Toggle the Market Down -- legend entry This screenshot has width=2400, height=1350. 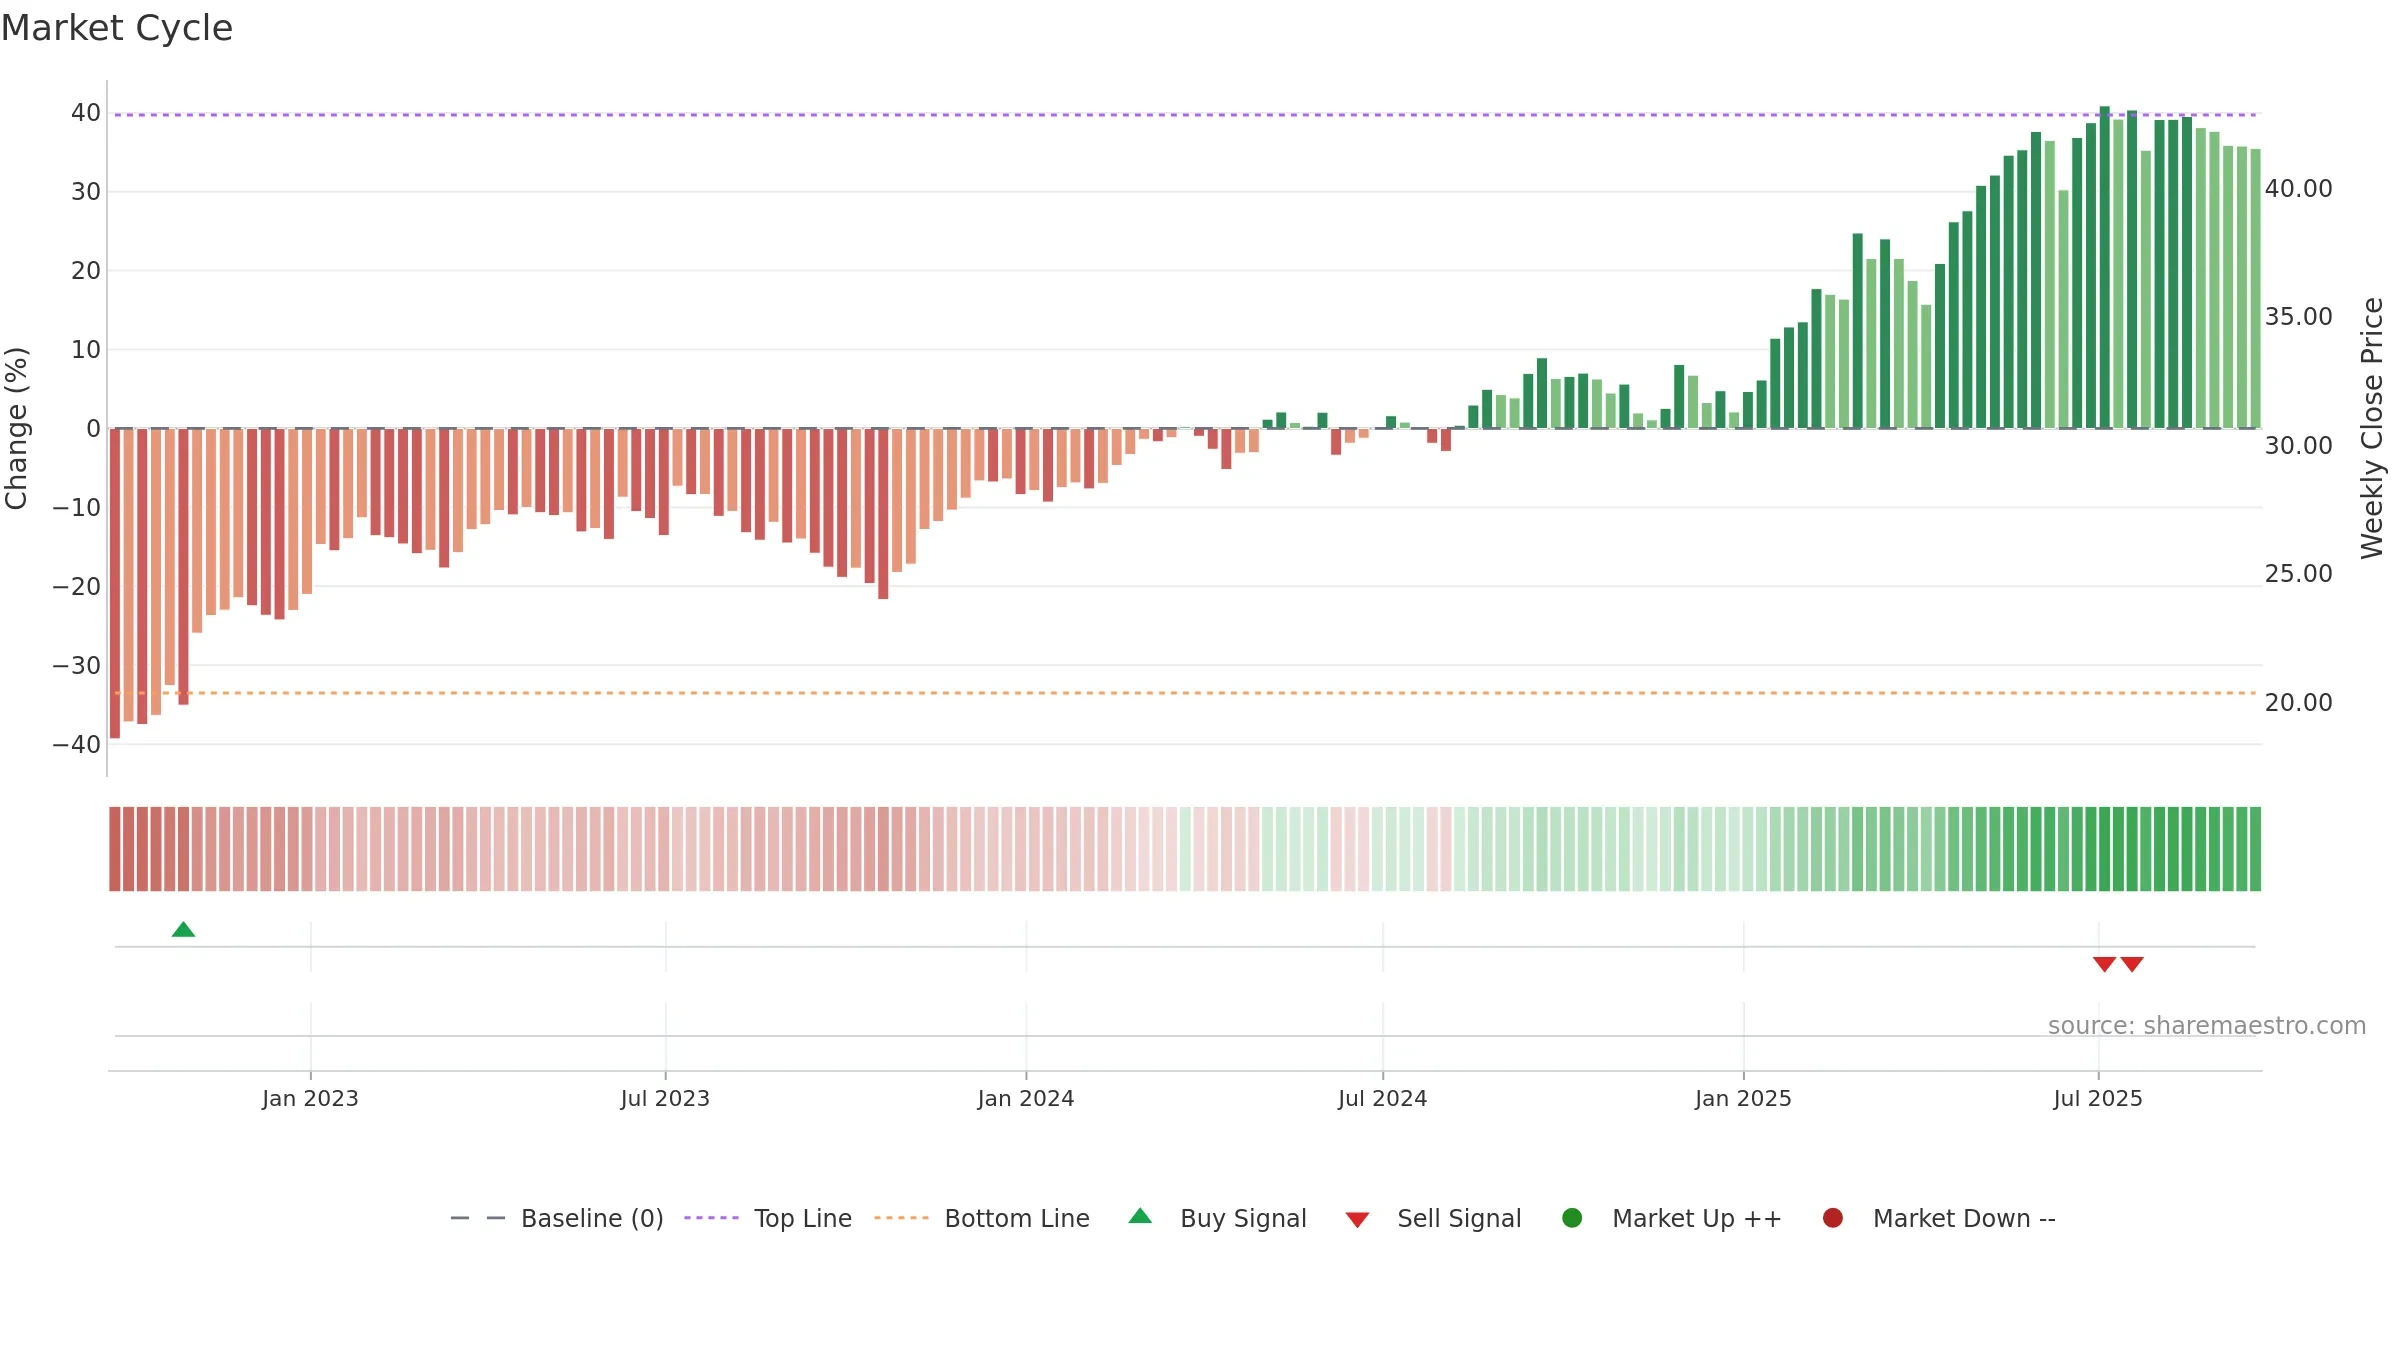(1939, 1218)
